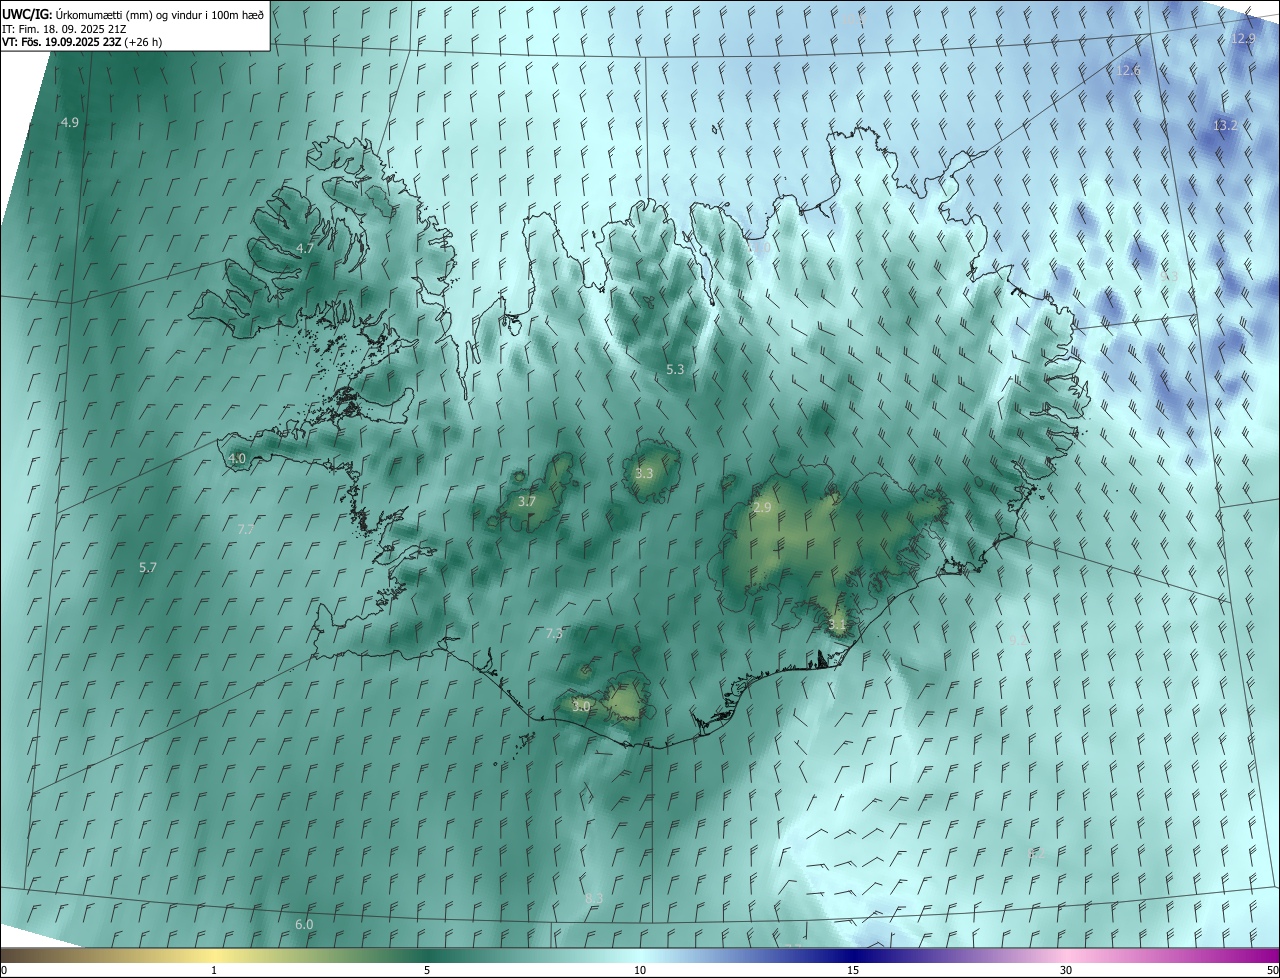Click the 3.3 value on the central glacier

pos(644,473)
